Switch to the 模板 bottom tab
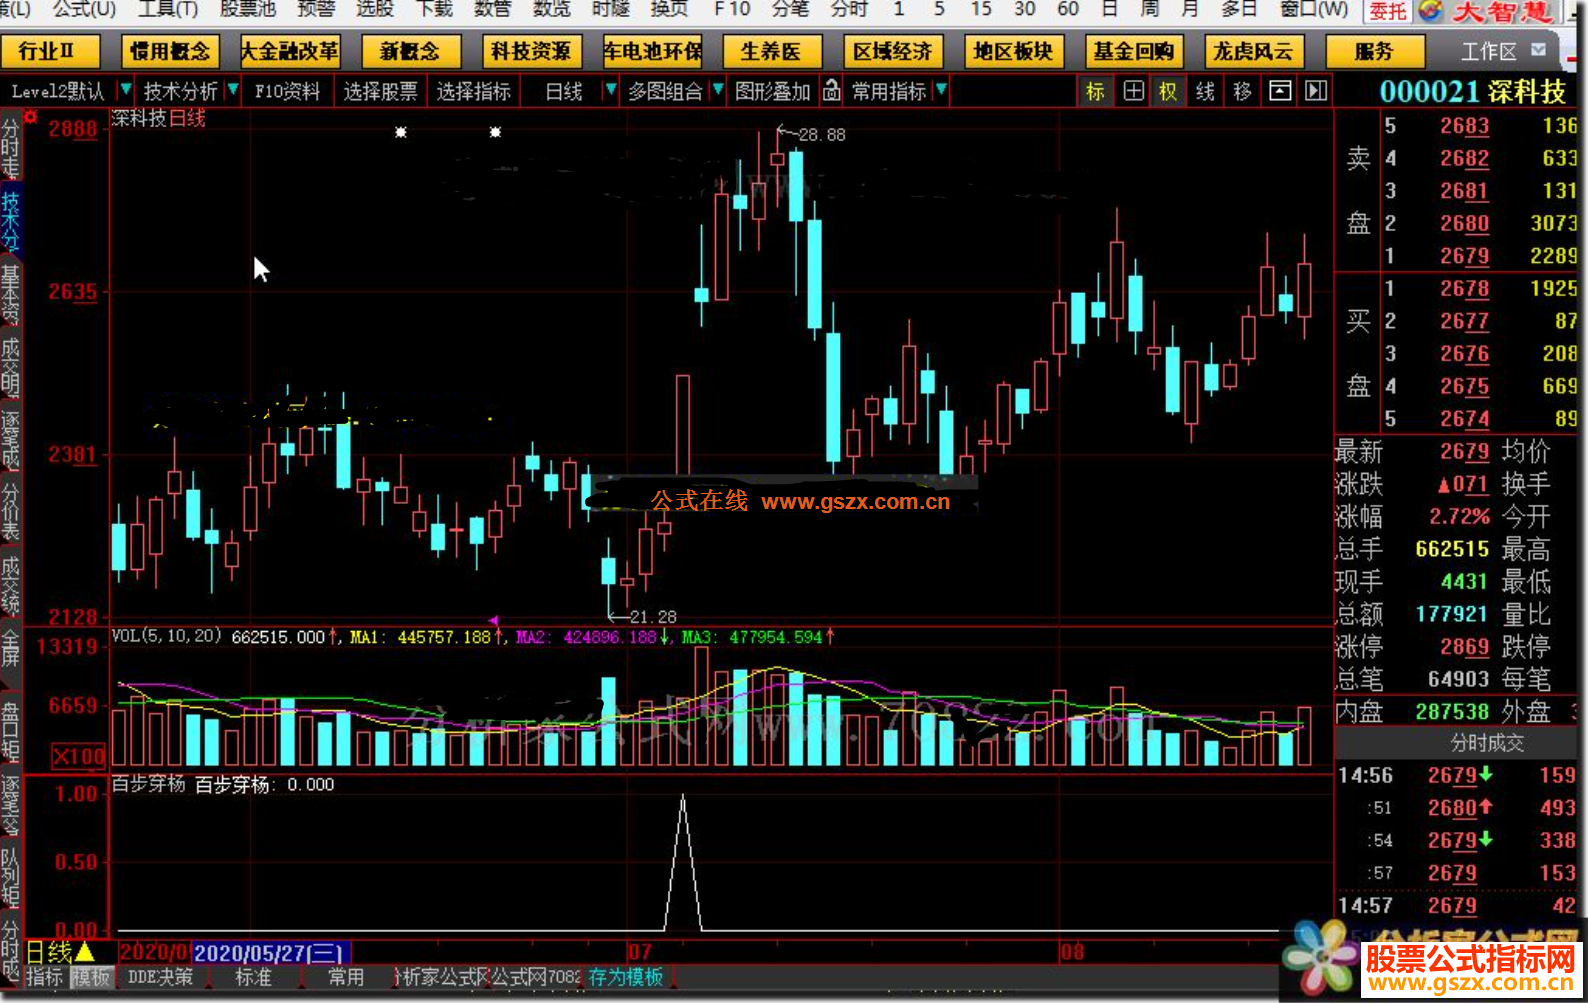The image size is (1588, 1003). tap(91, 977)
